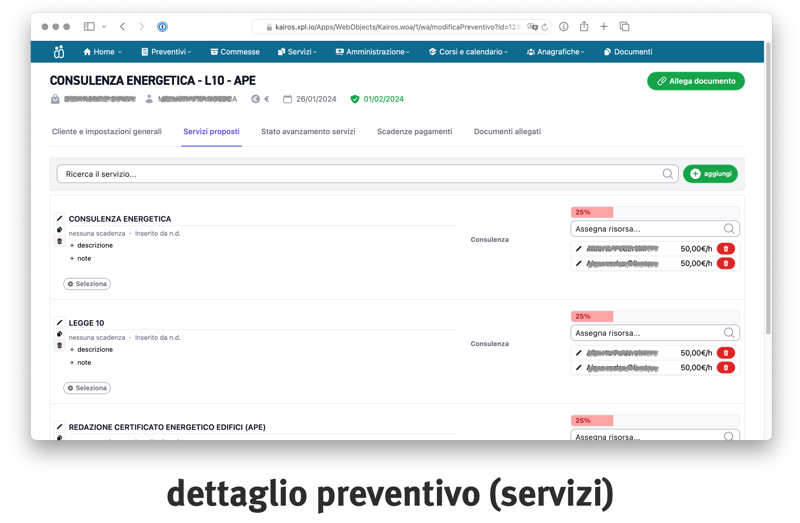Image resolution: width=800 pixels, height=523 pixels.
Task: Click the pencil icon beside CONSULENZA ENERGETICA
Action: point(60,219)
